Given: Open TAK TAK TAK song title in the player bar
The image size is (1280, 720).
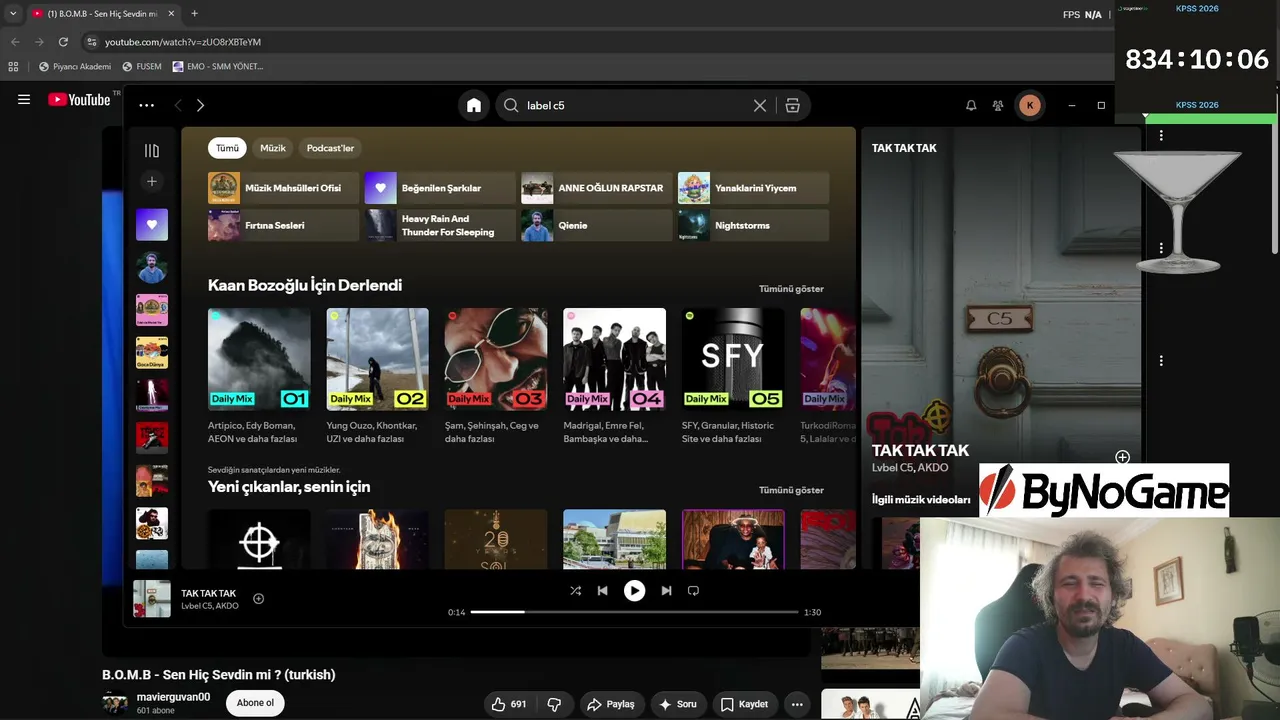Looking at the screenshot, I should [x=209, y=593].
